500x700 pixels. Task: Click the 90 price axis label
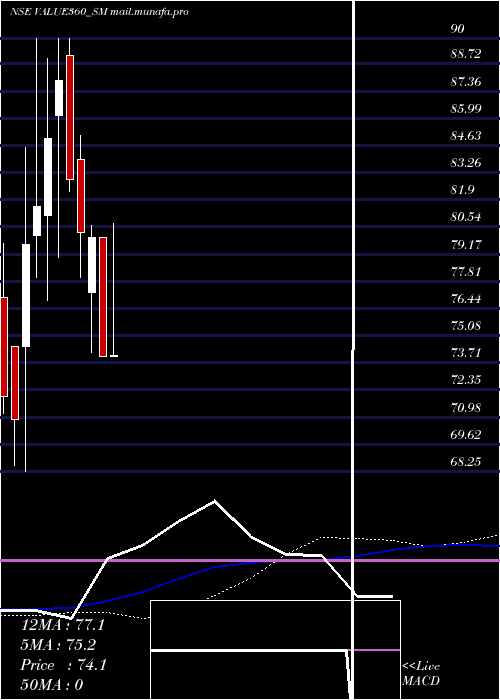[458, 29]
